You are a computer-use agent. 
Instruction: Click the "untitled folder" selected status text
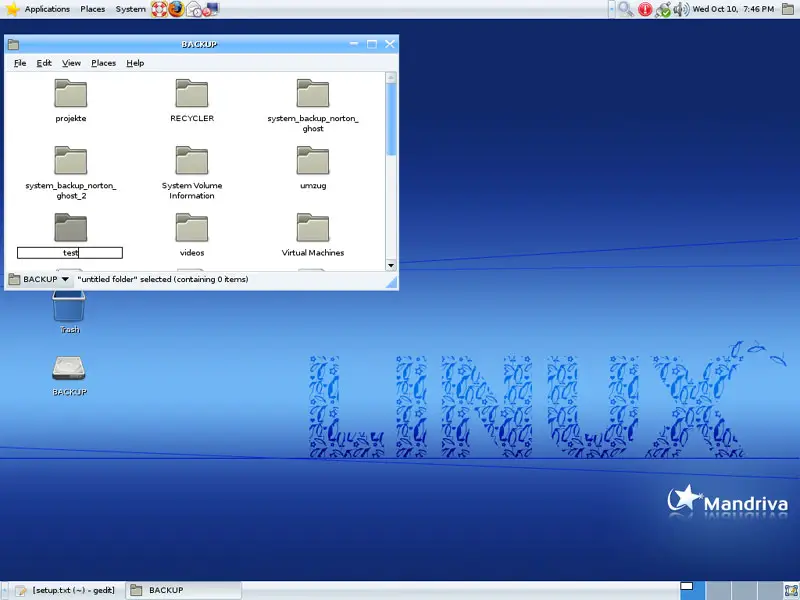(163, 280)
